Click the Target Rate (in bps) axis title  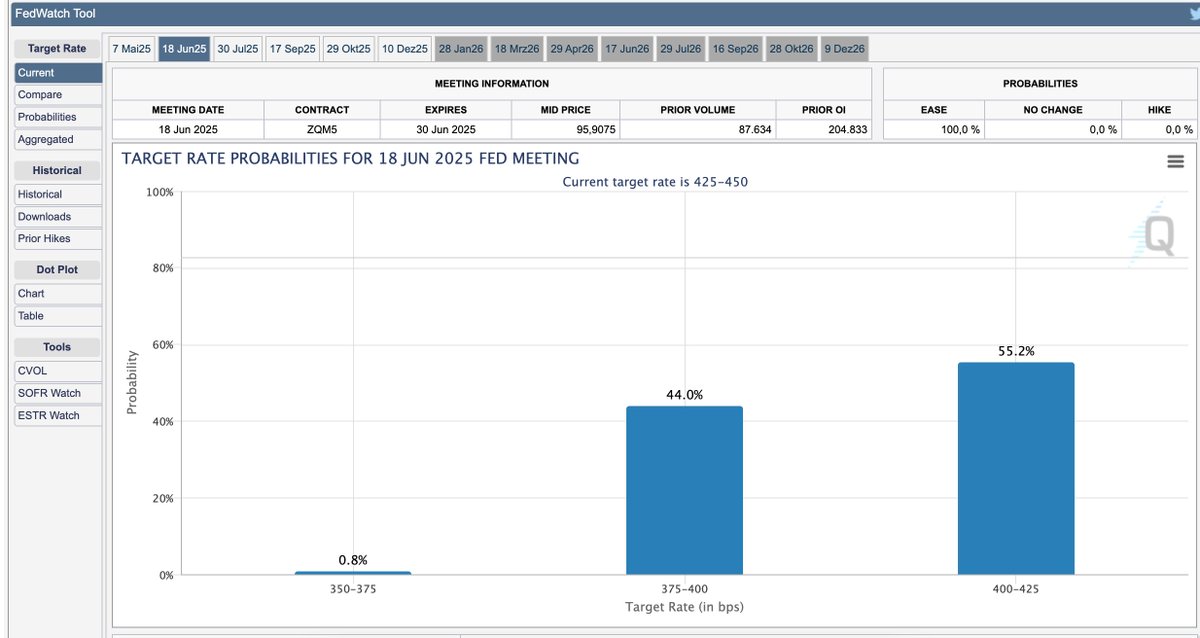click(x=684, y=607)
